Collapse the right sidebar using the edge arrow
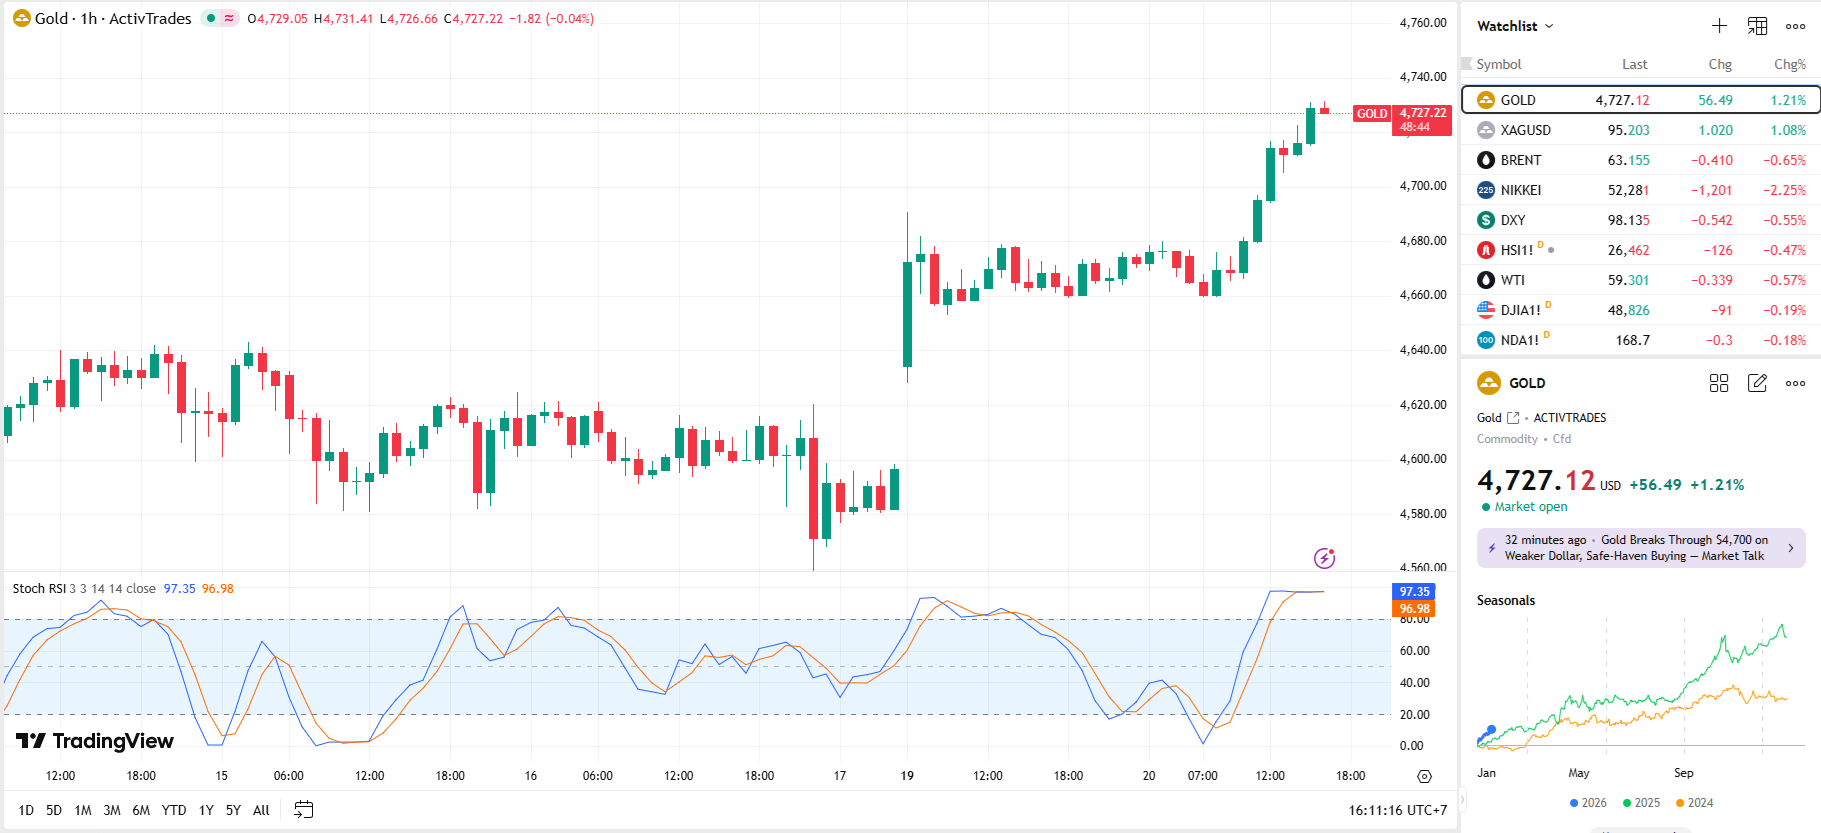 click(1461, 798)
